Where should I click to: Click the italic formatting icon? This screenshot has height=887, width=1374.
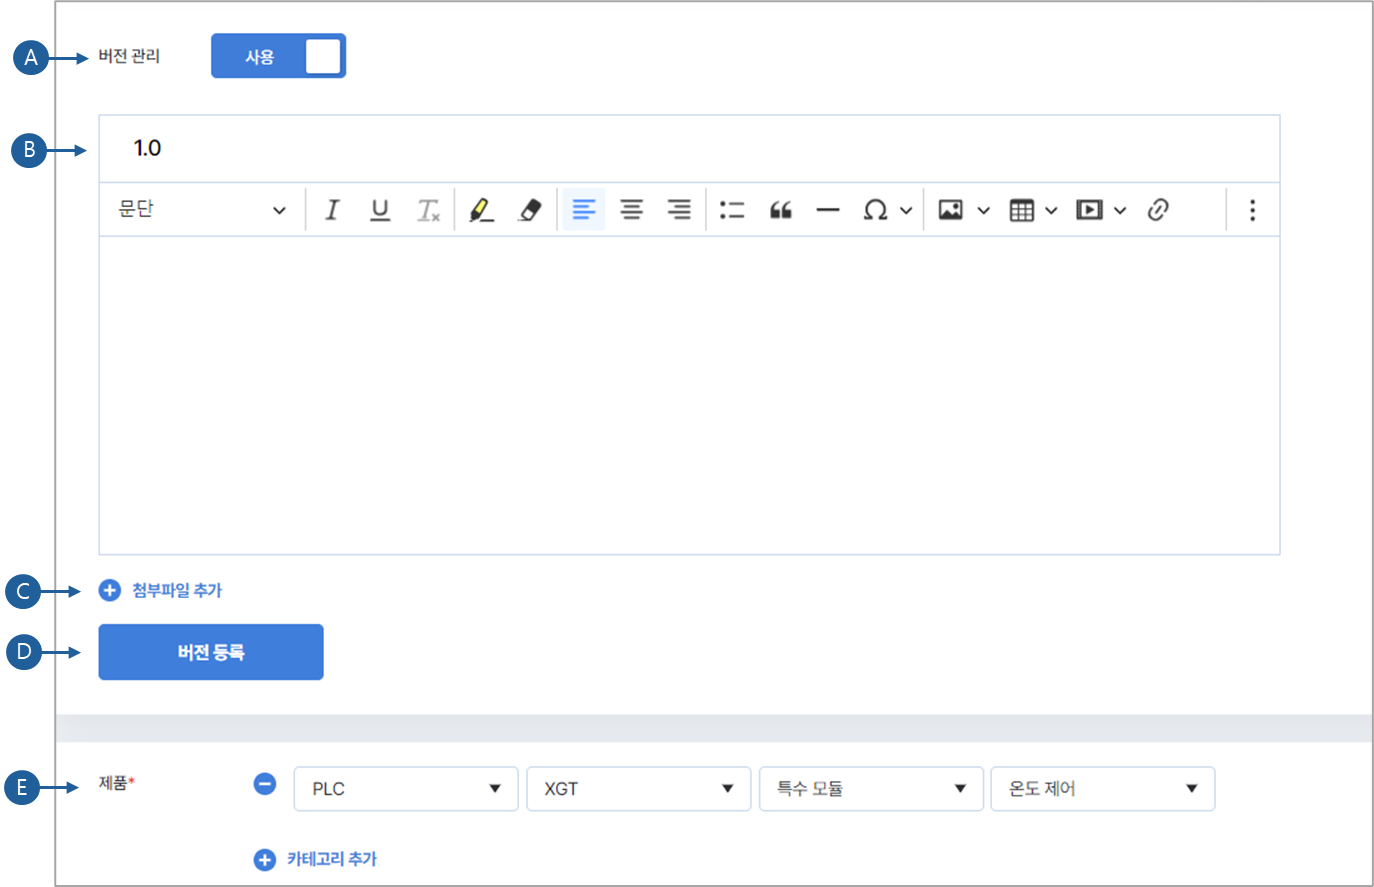coord(332,210)
